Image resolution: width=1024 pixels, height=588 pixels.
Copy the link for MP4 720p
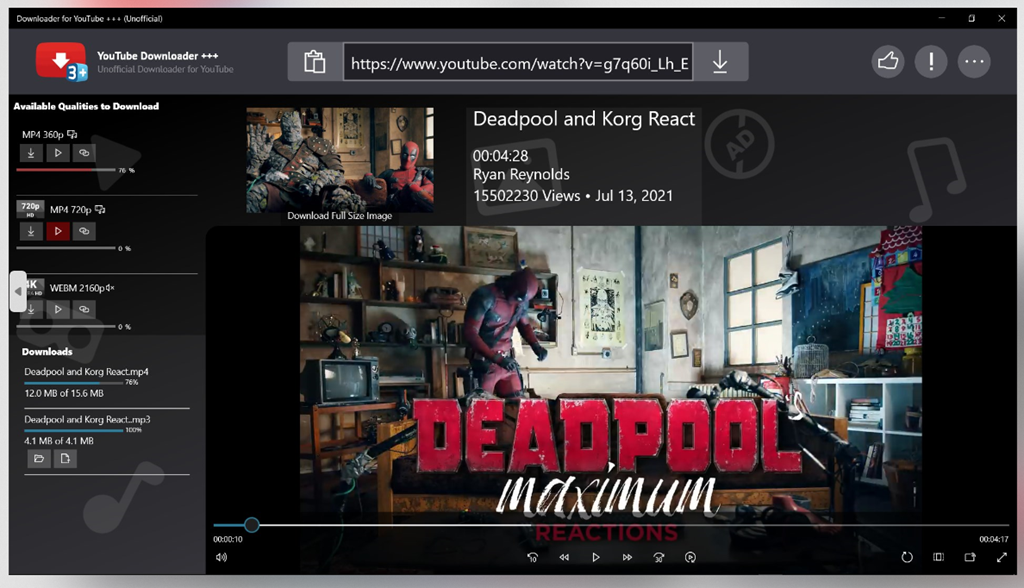84,231
